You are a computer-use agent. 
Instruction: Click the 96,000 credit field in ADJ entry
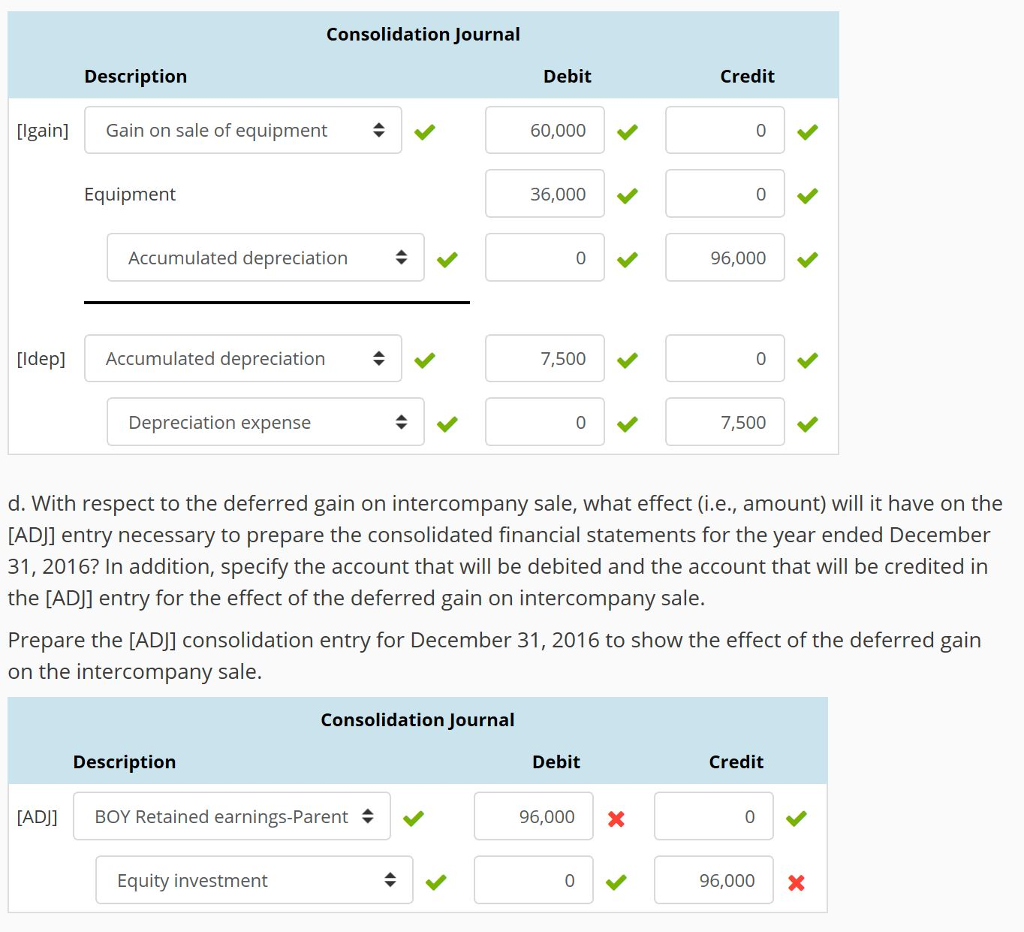tap(713, 880)
